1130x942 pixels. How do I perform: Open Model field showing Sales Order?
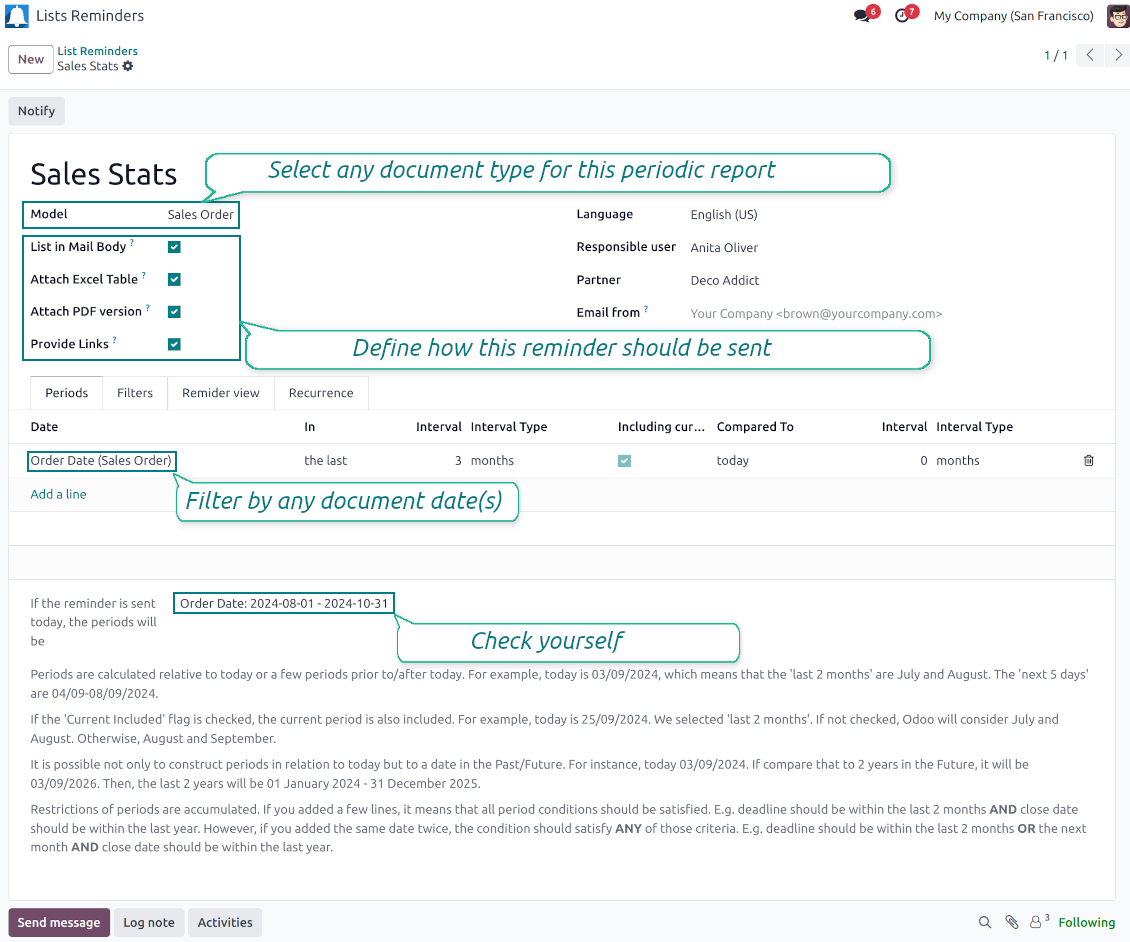tap(201, 215)
